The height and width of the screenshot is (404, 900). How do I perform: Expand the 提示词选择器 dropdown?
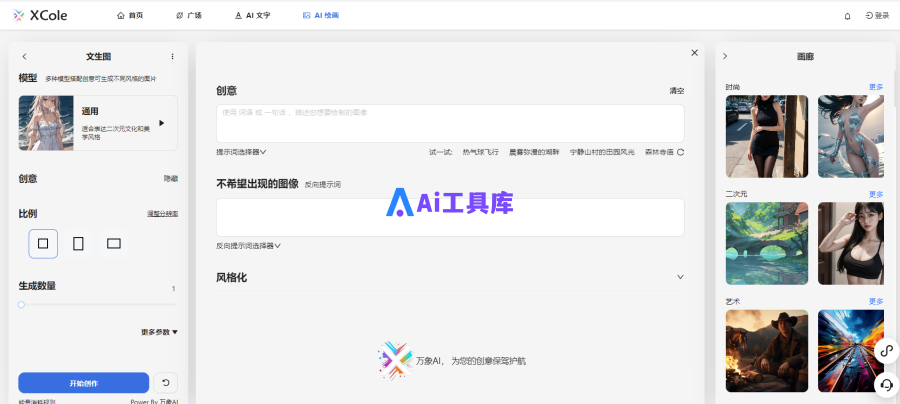241,152
